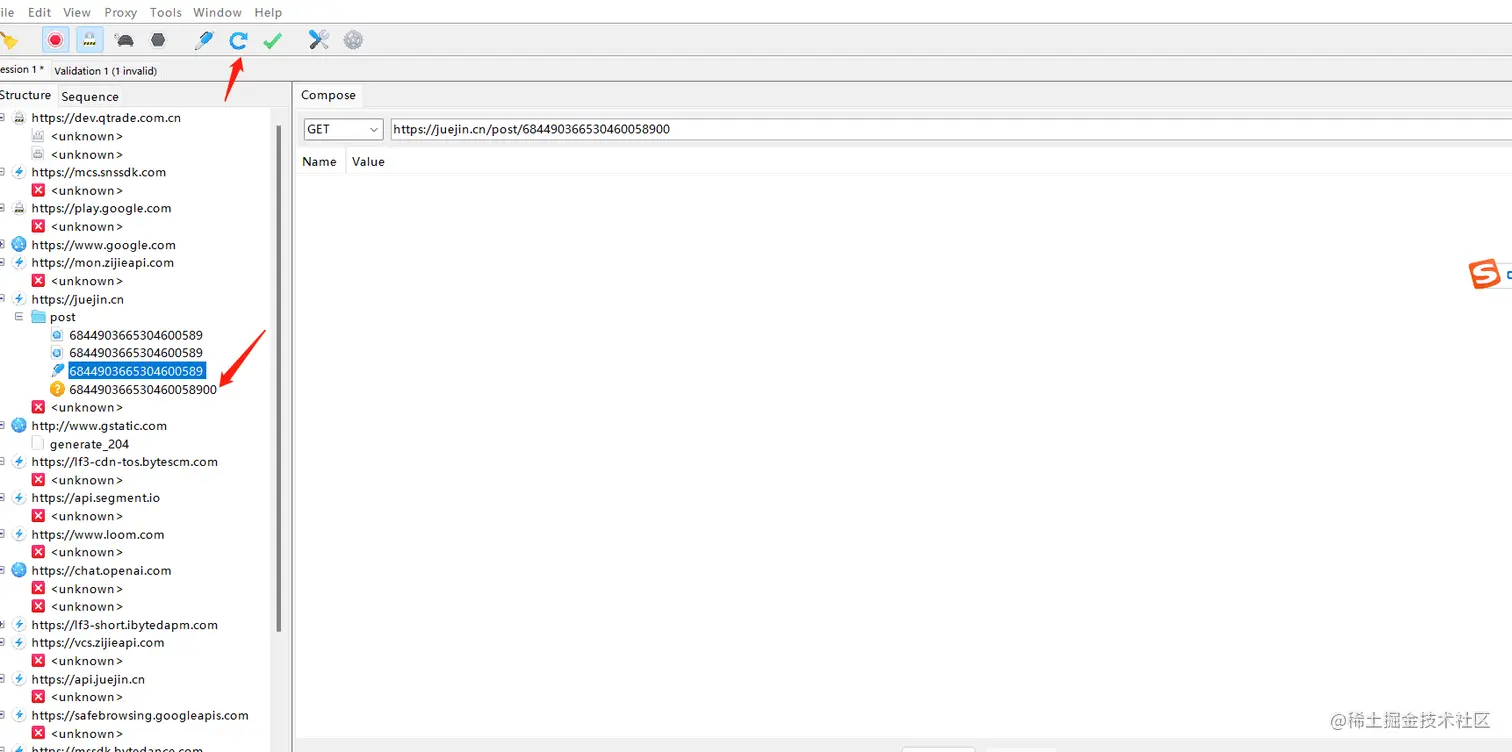The image size is (1512, 752).
Task: Click the orange question mark request icon
Action: point(57,389)
